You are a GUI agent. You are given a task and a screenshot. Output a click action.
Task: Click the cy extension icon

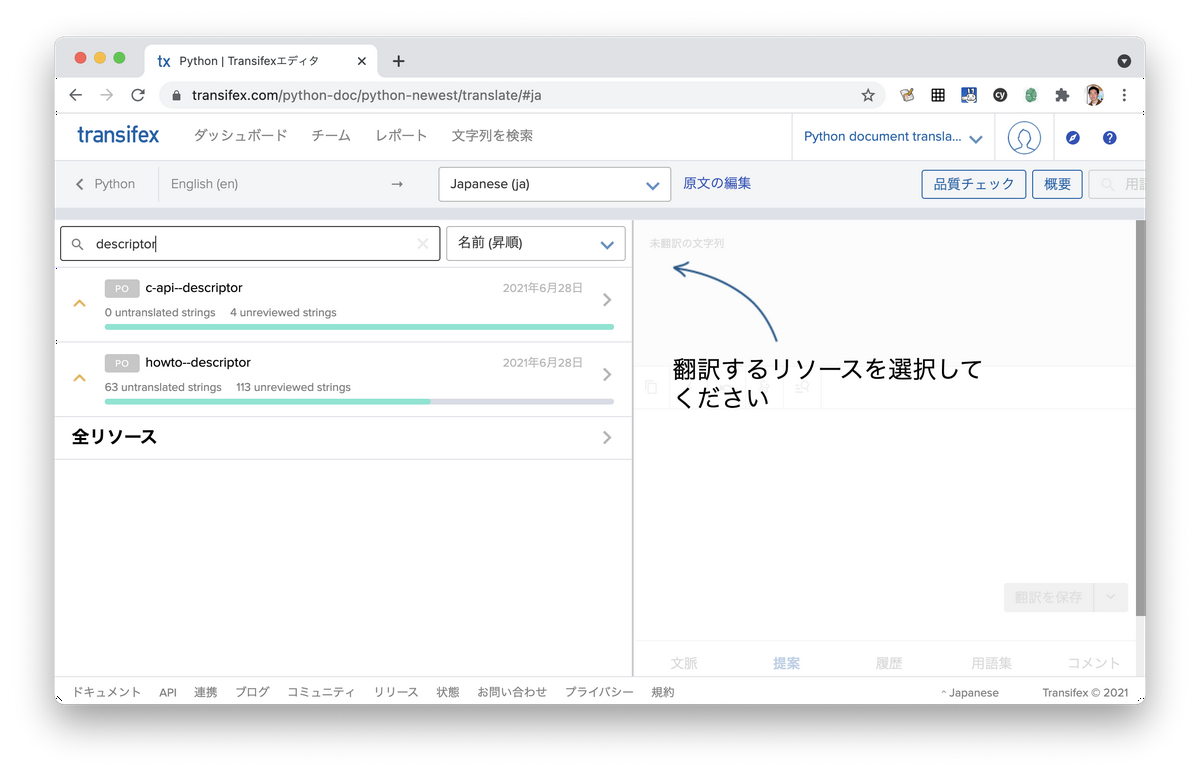pos(1000,95)
